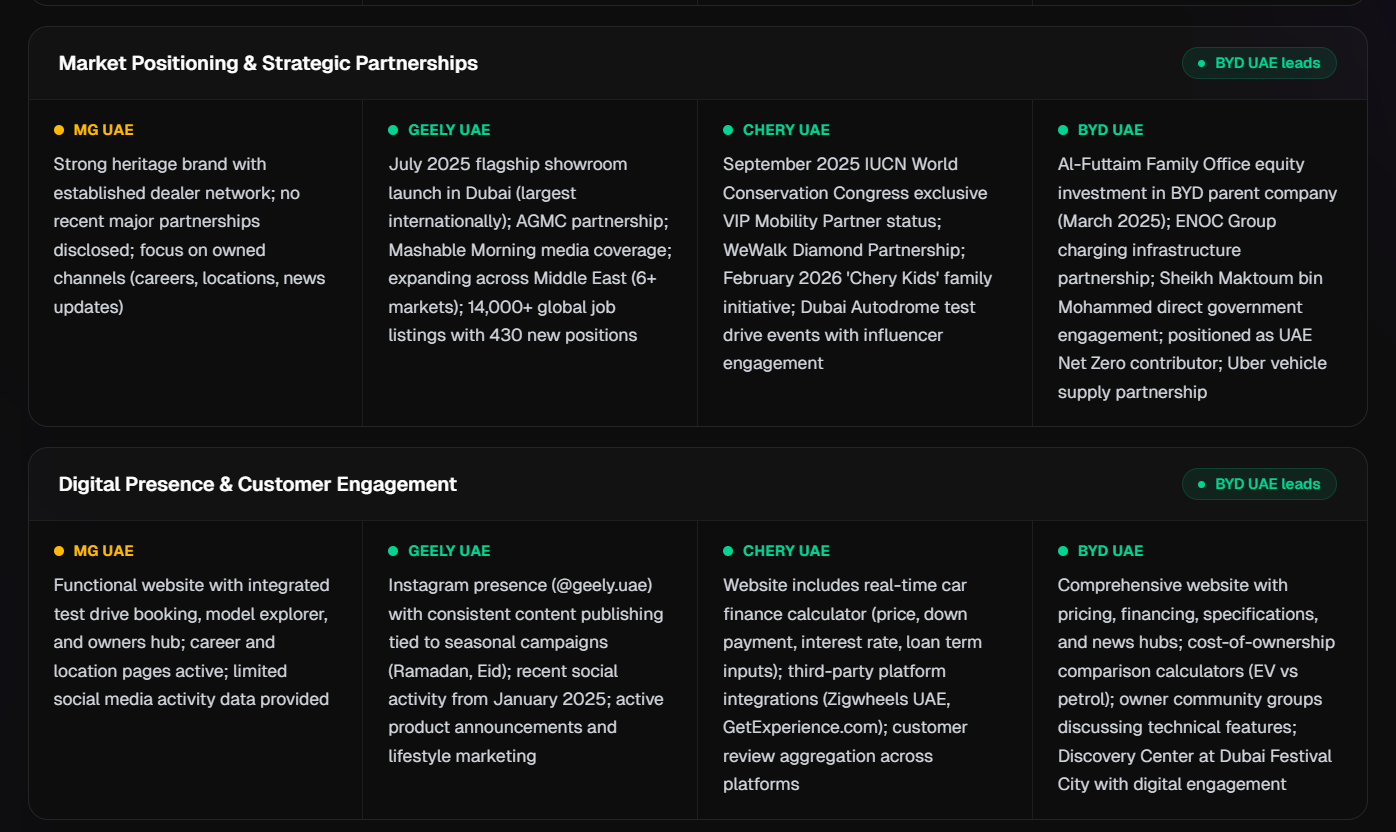Click the yellow dot beside MG UAE in Digital Presence
1396x832 pixels.
point(59,551)
